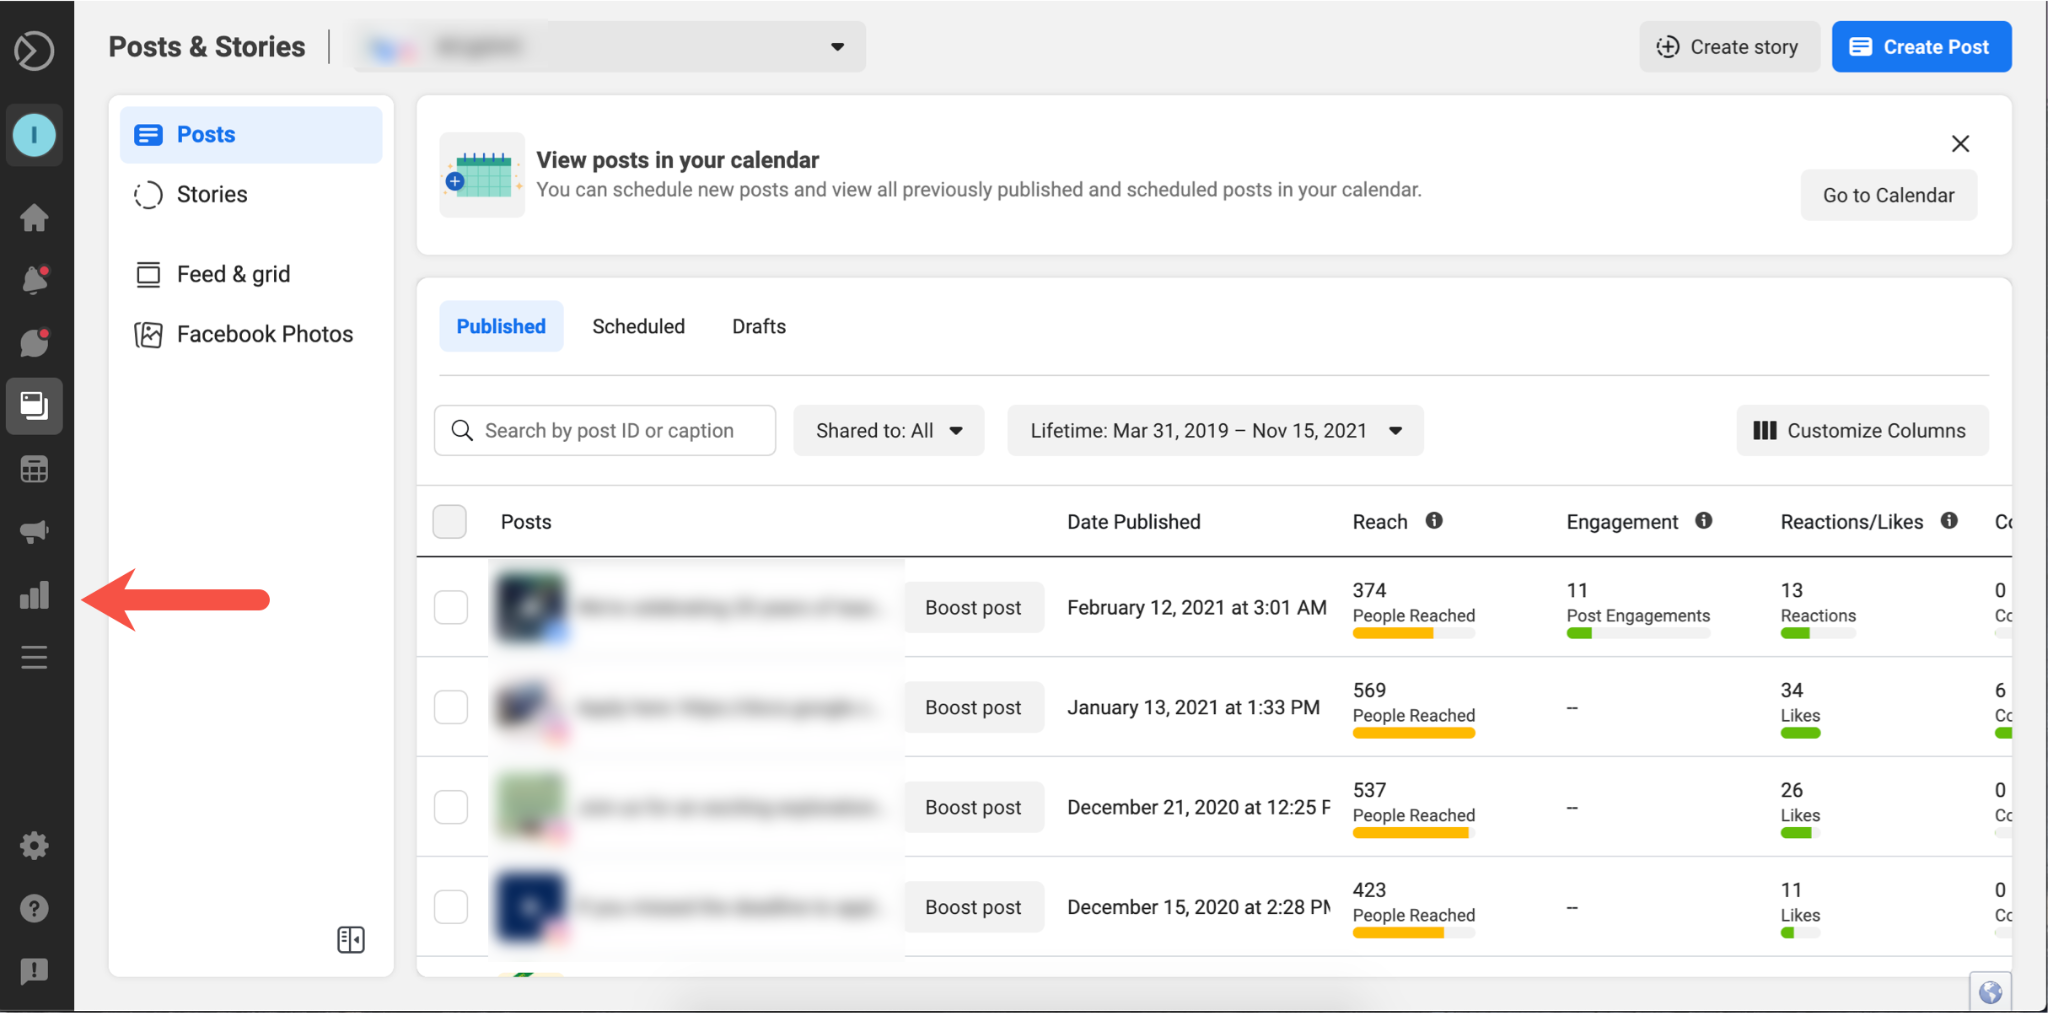Boost the January 13, 2021 post

973,707
